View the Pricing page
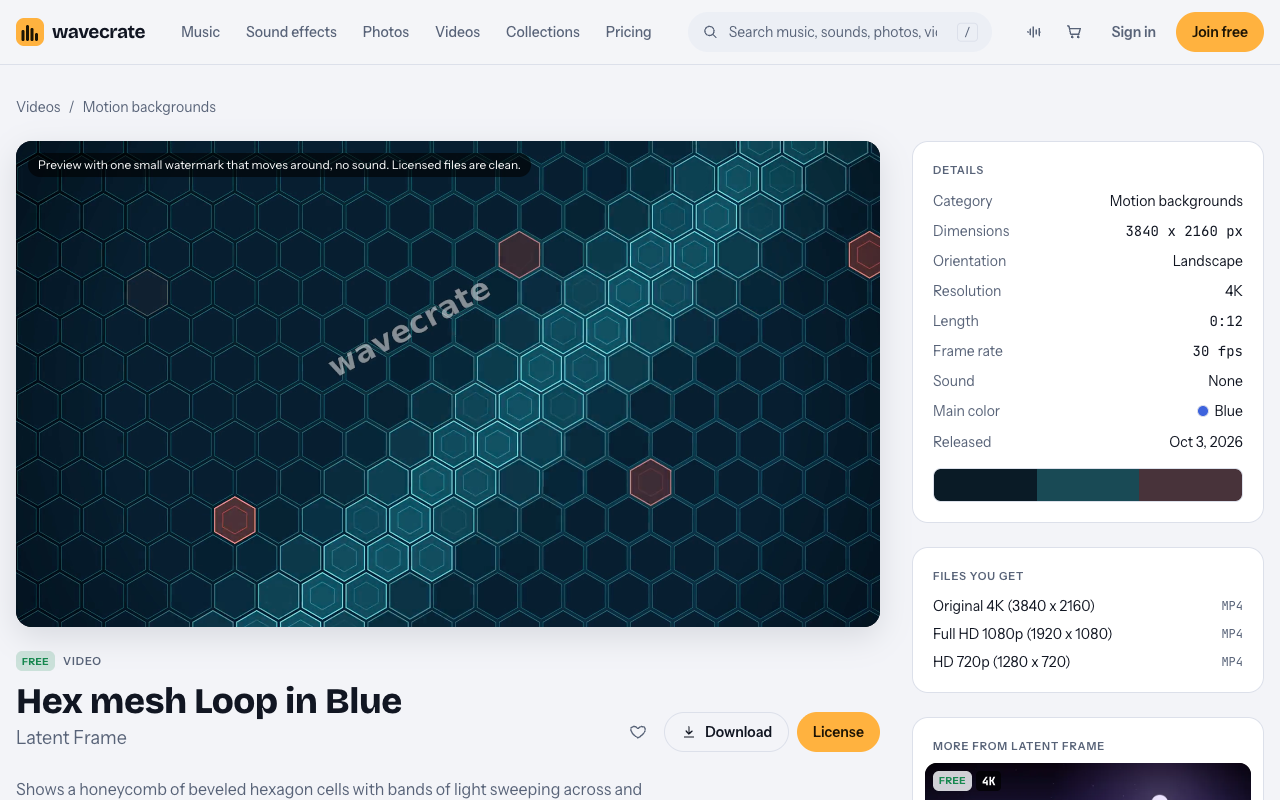The width and height of the screenshot is (1280, 800). (x=628, y=32)
